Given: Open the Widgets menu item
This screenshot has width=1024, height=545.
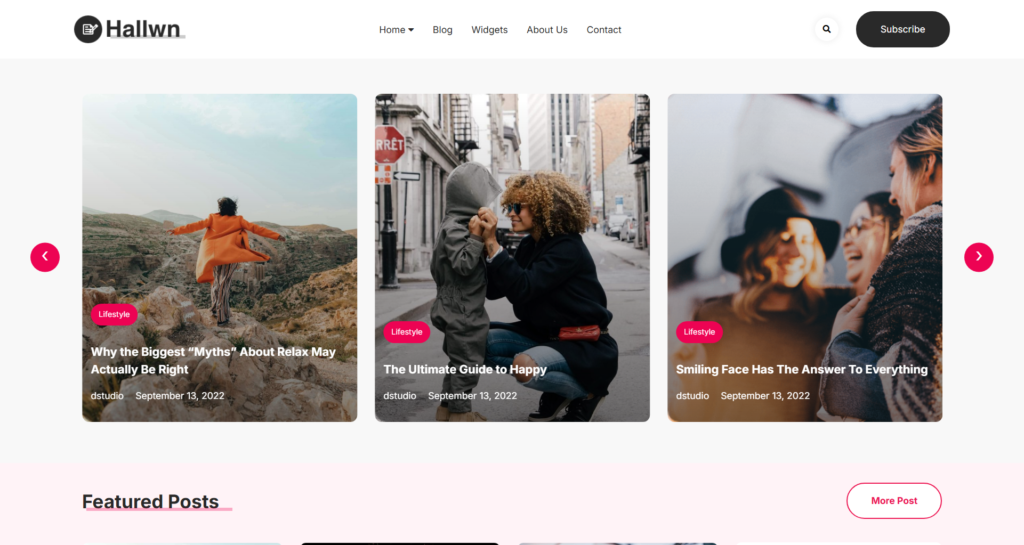Looking at the screenshot, I should coord(489,30).
